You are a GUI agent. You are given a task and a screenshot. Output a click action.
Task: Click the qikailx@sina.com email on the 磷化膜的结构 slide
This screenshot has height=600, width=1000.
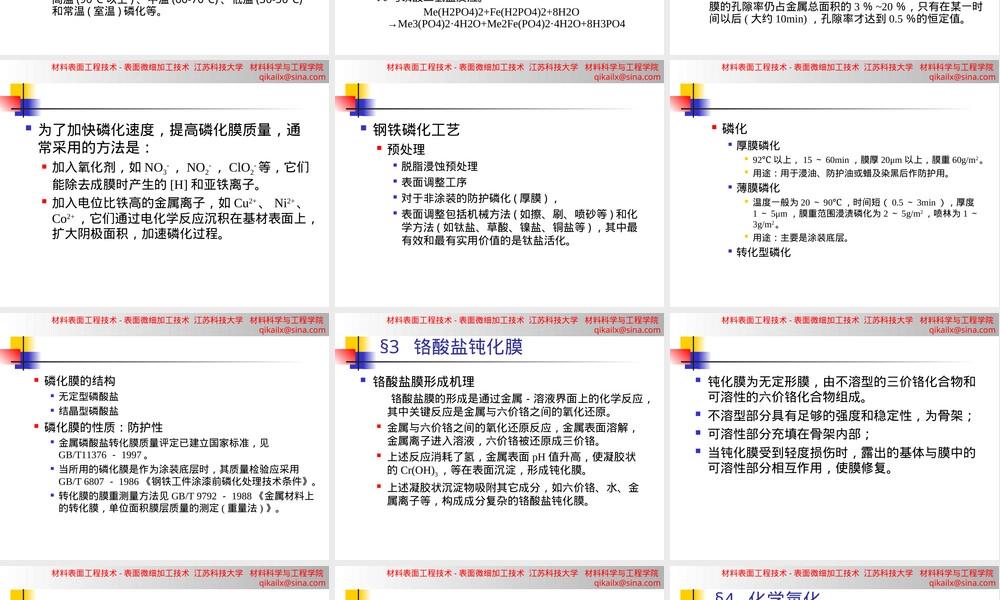pyautogui.click(x=292, y=330)
